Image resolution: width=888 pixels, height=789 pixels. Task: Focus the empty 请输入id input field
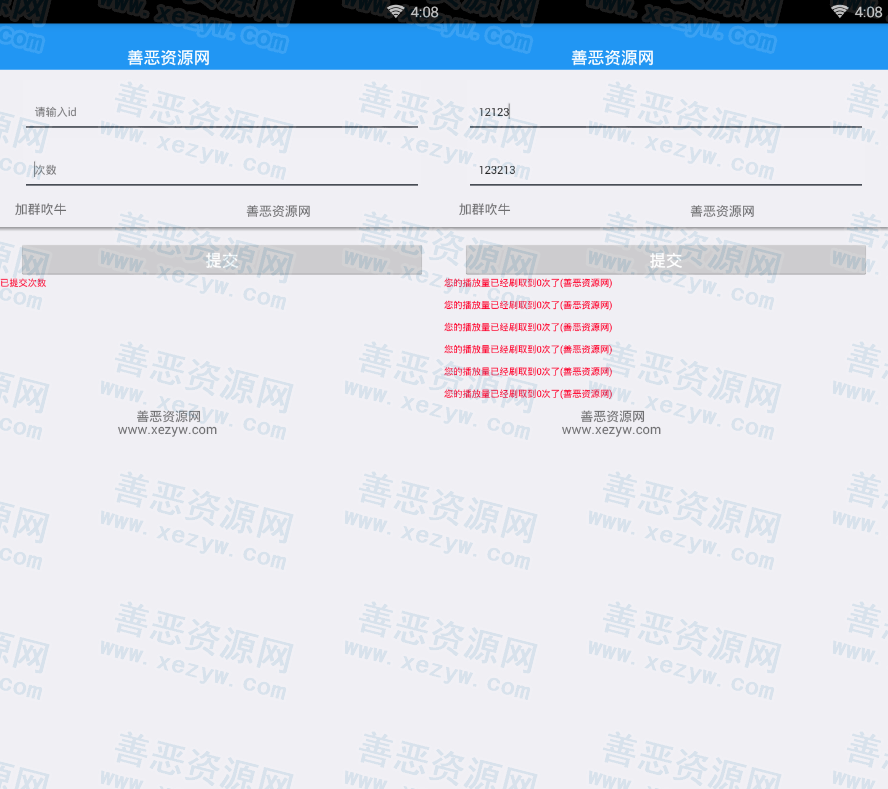[221, 112]
